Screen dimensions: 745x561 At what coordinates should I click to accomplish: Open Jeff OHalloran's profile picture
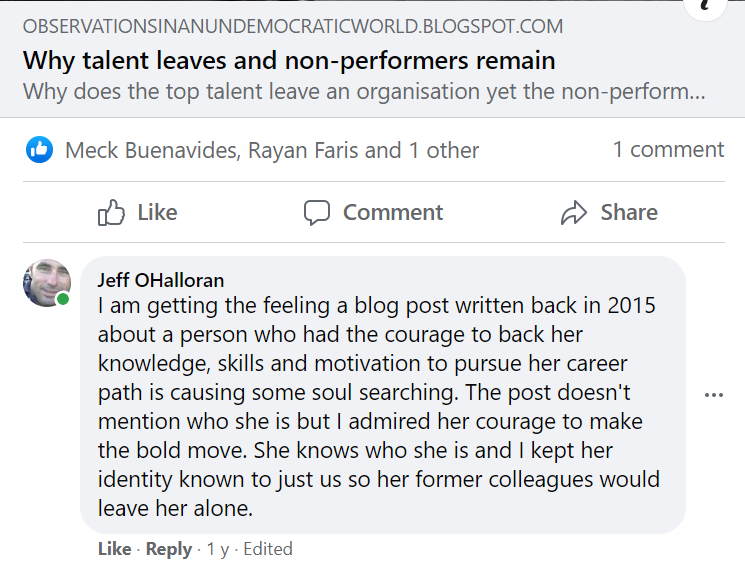tap(46, 282)
